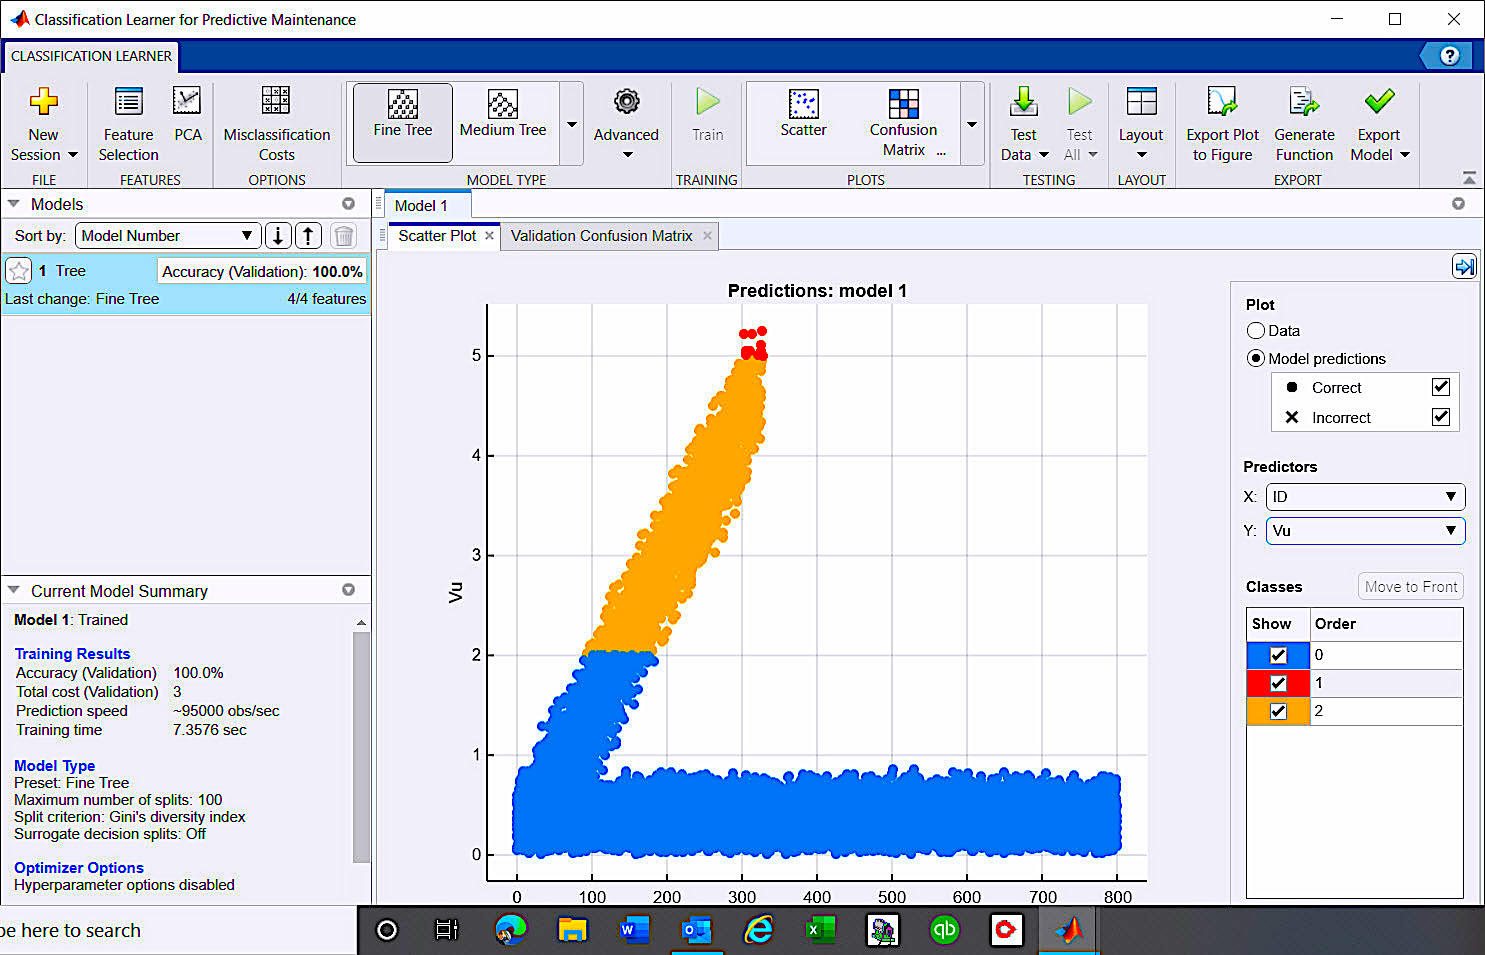This screenshot has width=1485, height=955.
Task: Select model 1 Tree in list
Action: pos(186,285)
